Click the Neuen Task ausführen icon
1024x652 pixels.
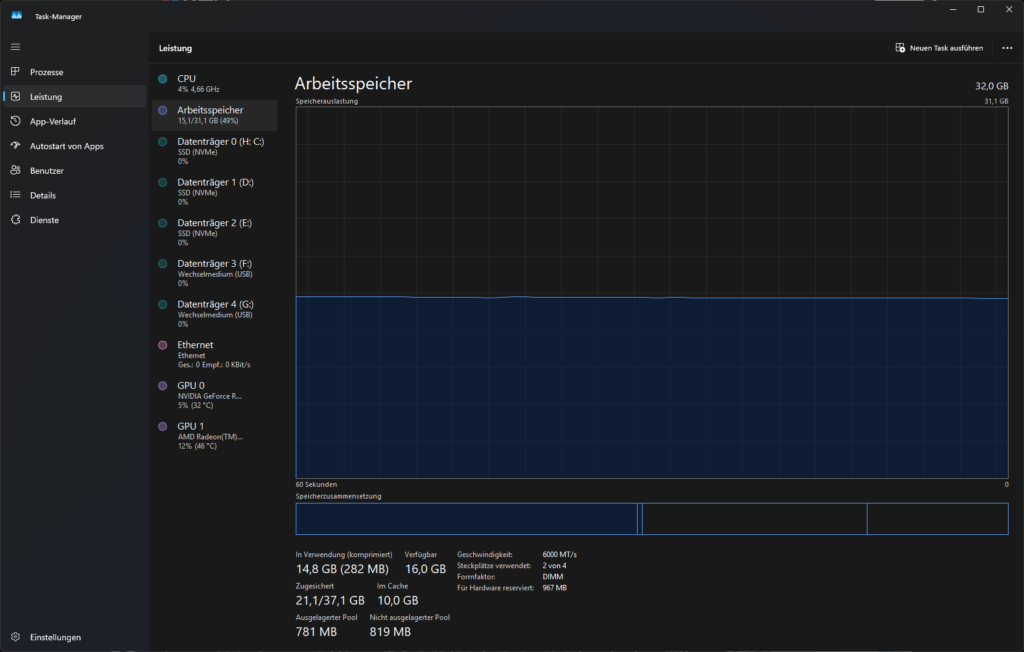click(900, 48)
